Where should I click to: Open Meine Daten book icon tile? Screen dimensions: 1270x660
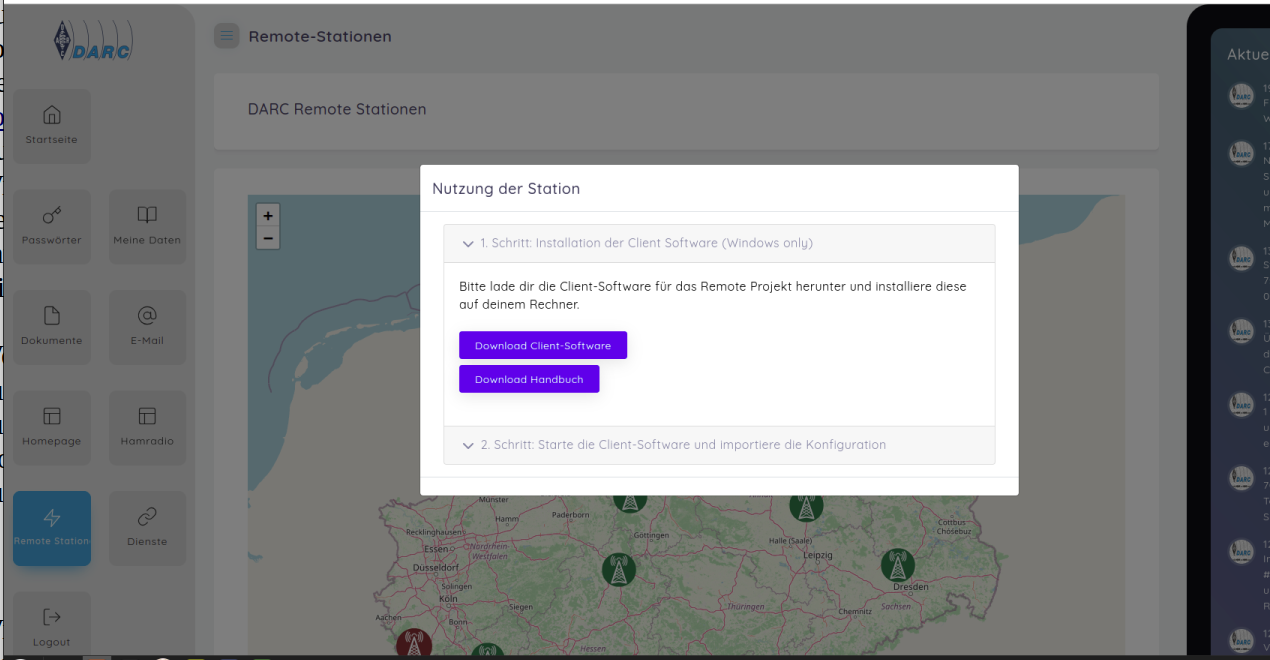tap(147, 227)
